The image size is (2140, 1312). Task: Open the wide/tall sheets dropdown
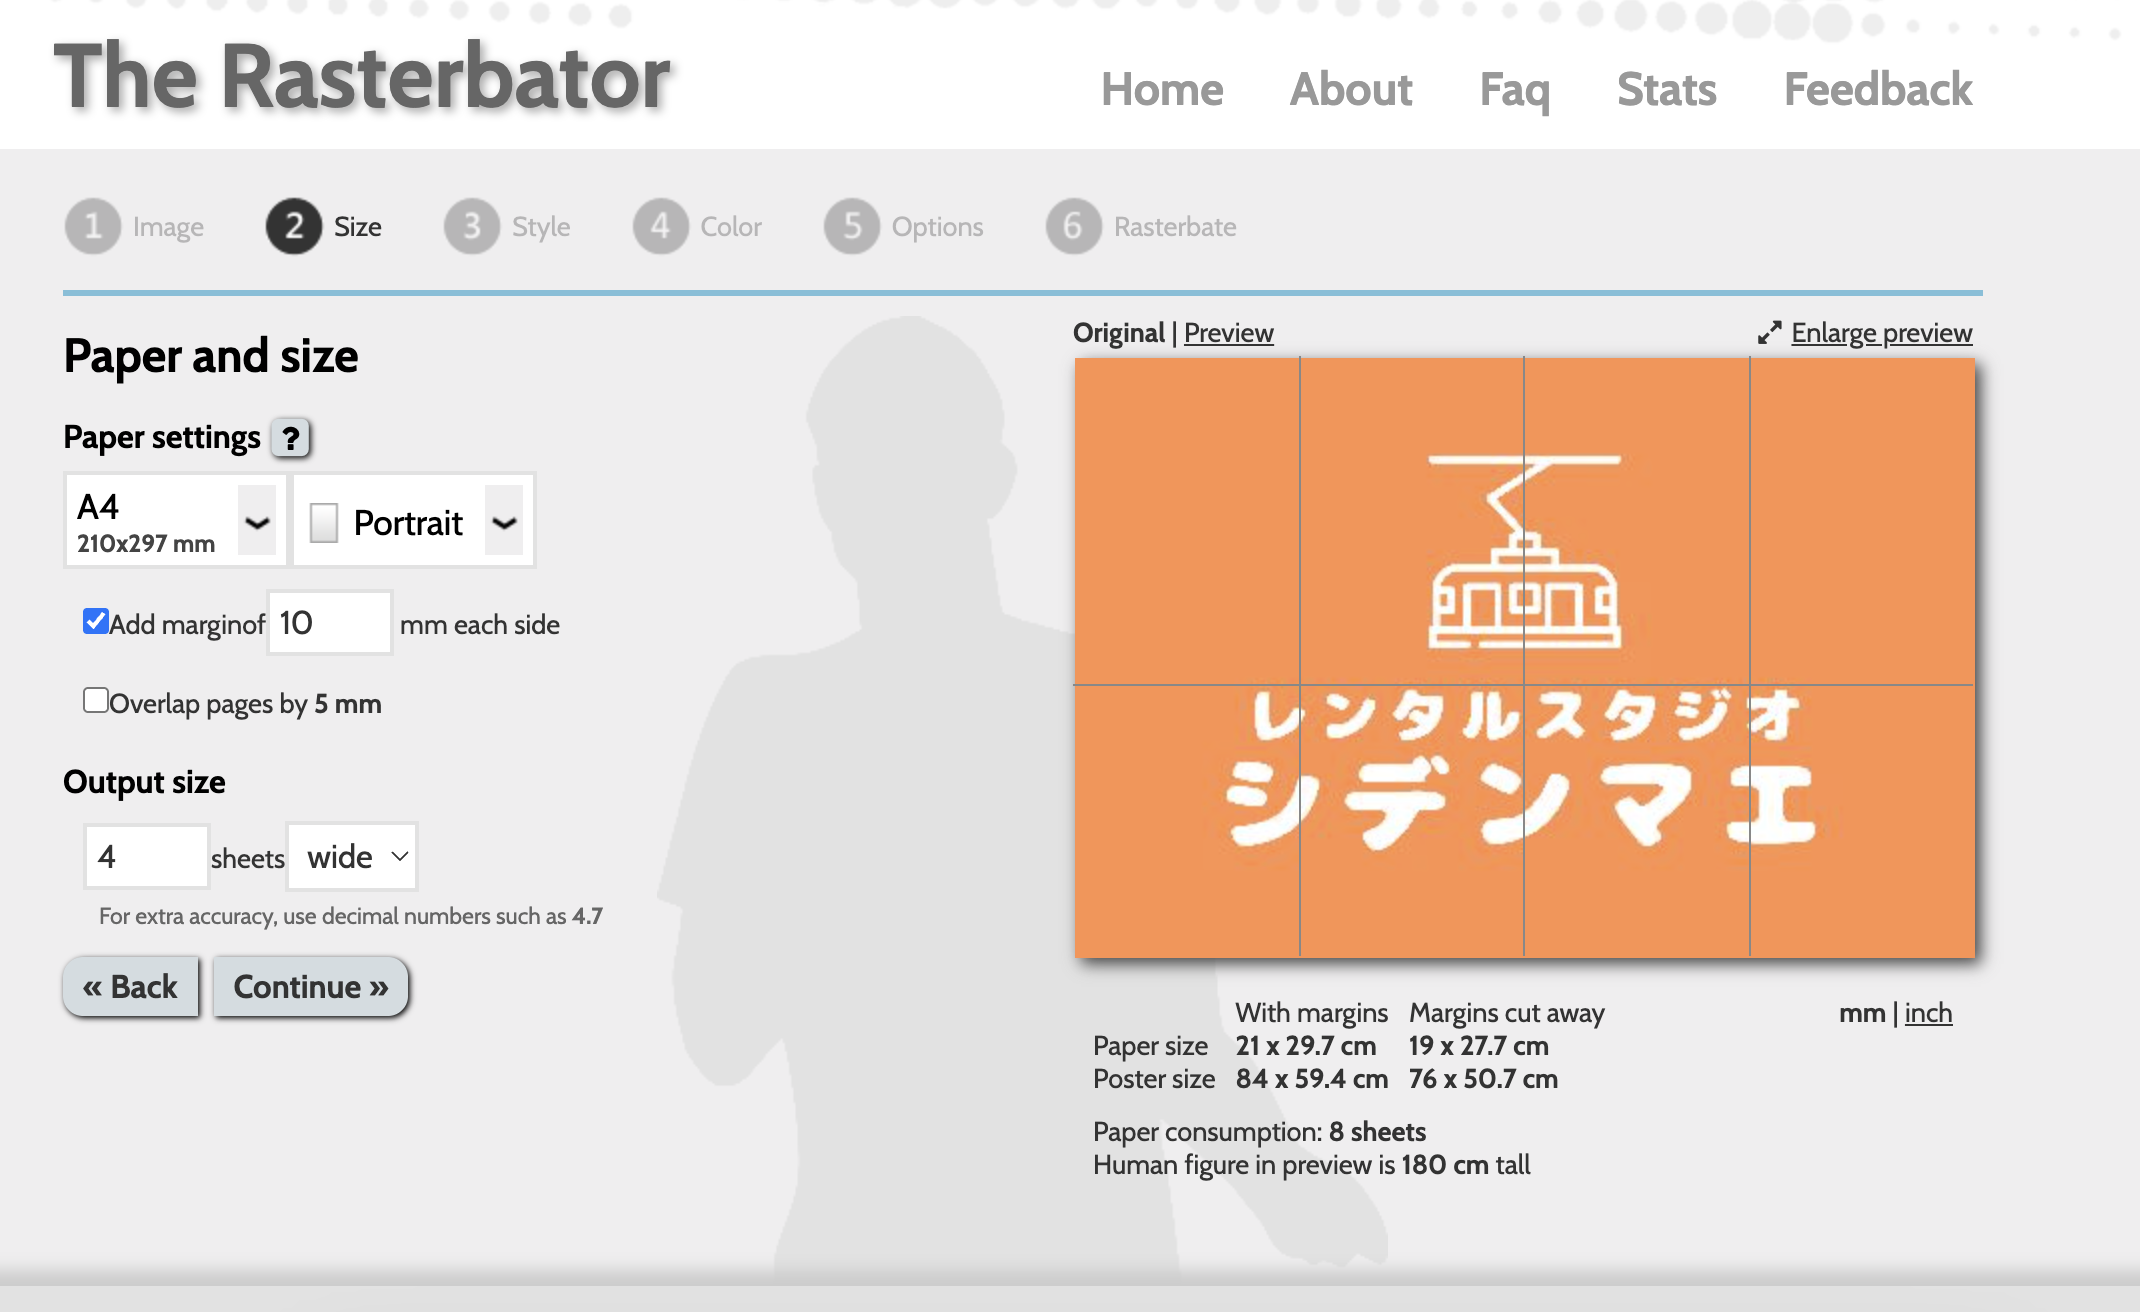[353, 856]
